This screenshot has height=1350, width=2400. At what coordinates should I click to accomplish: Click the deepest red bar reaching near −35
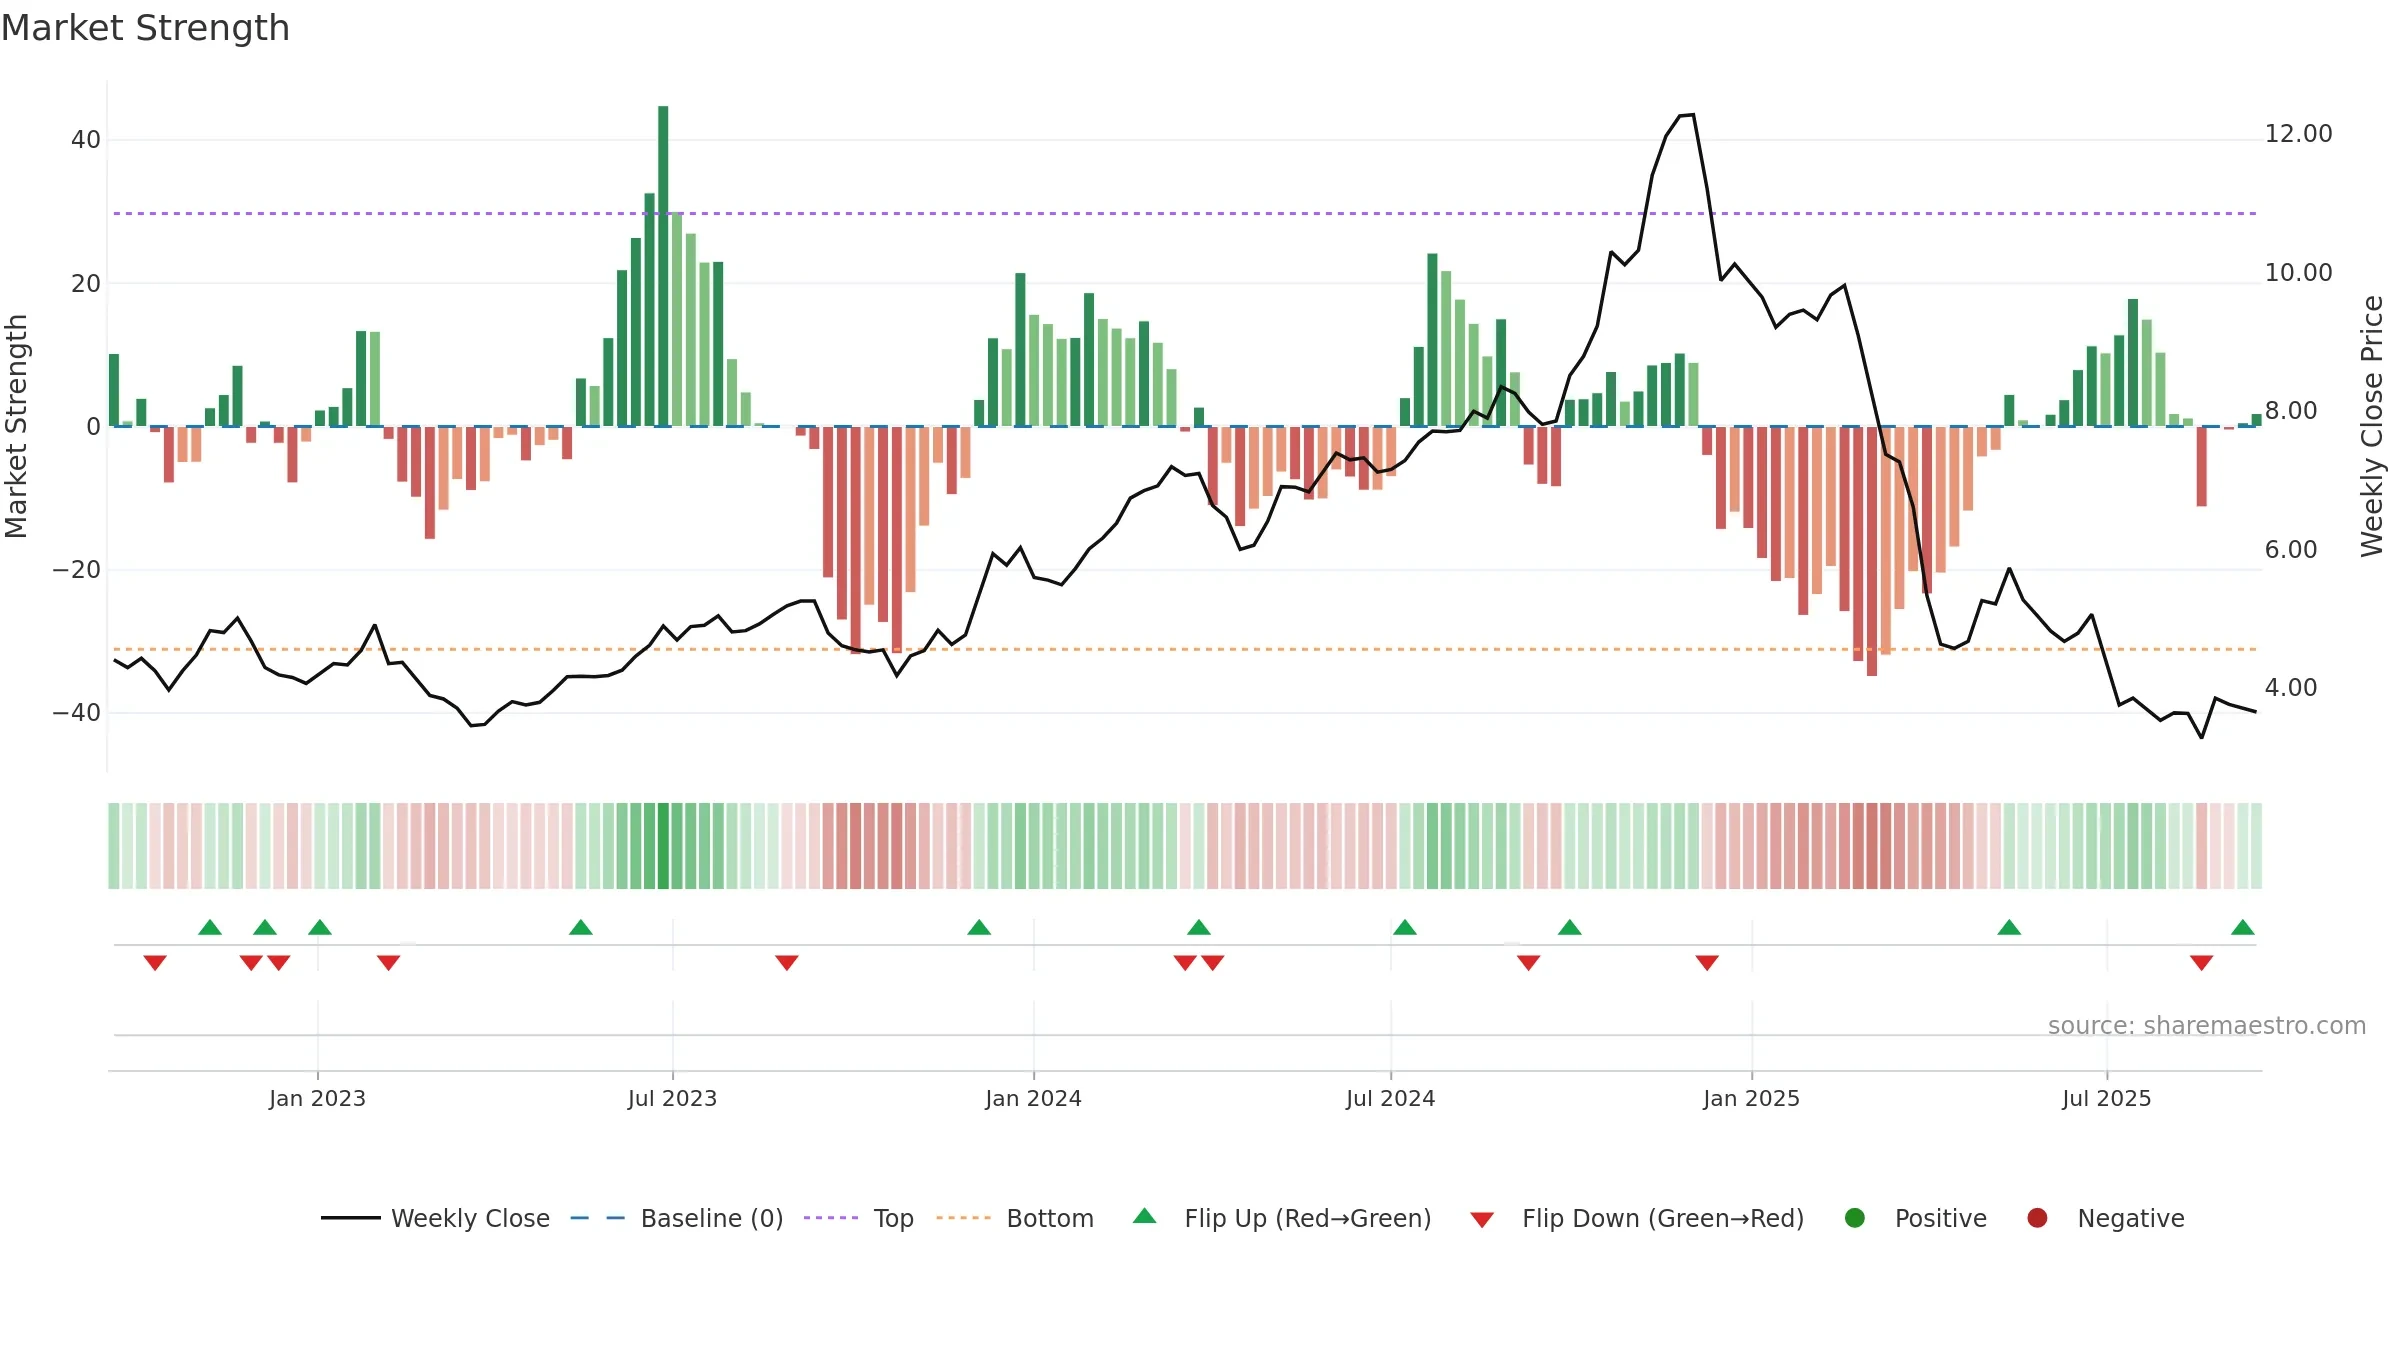tap(1872, 551)
